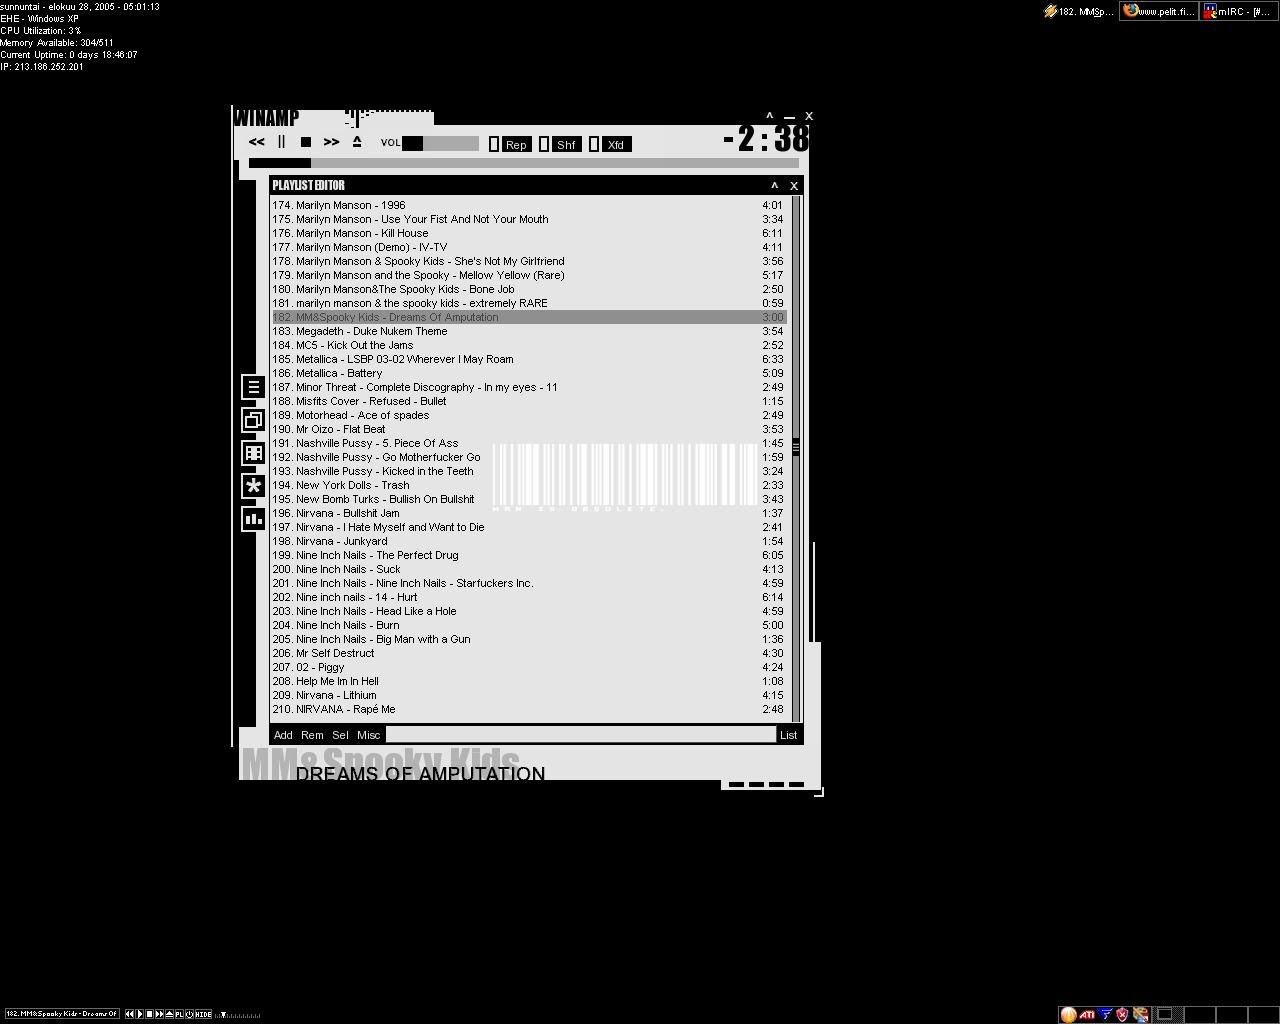Click the orange sphere tray icon

[x=1068, y=1014]
